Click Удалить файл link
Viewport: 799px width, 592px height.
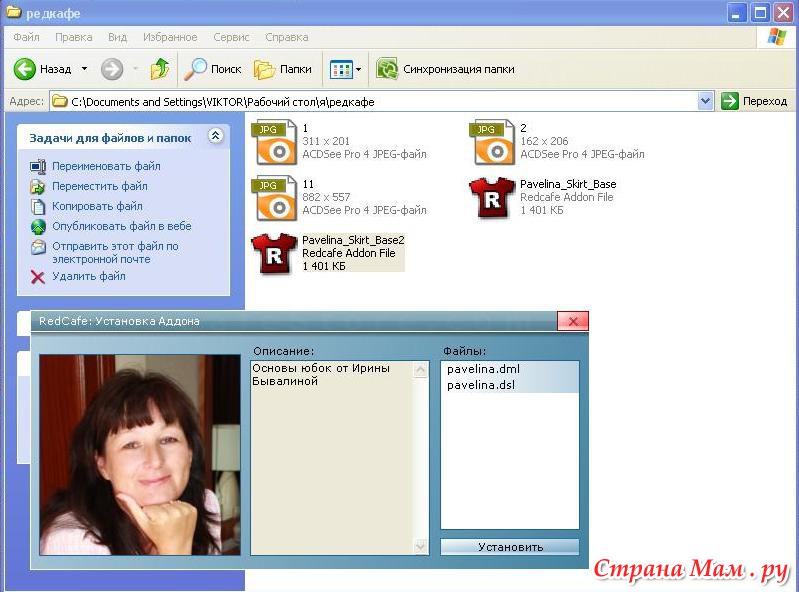(x=89, y=276)
